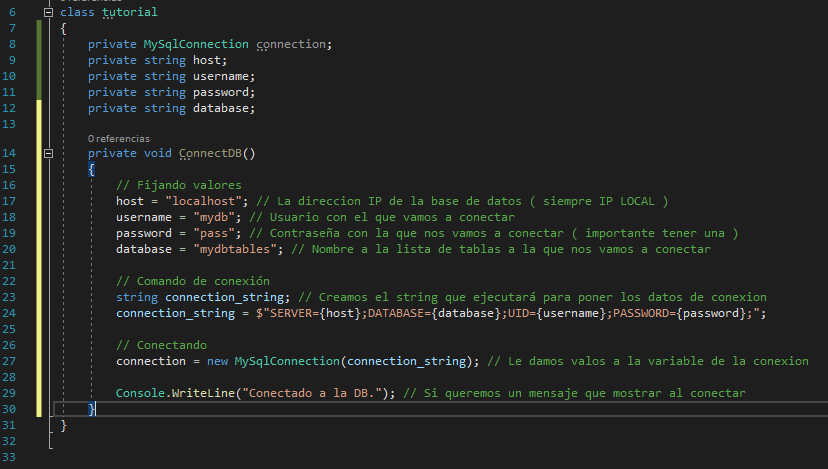Click line number 24 in gutter
This screenshot has width=828, height=469.
9,313
